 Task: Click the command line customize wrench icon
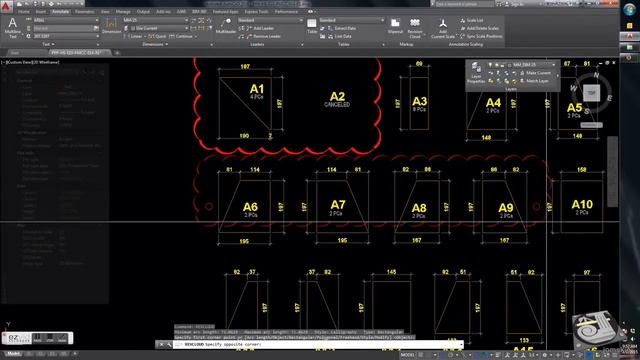169,344
